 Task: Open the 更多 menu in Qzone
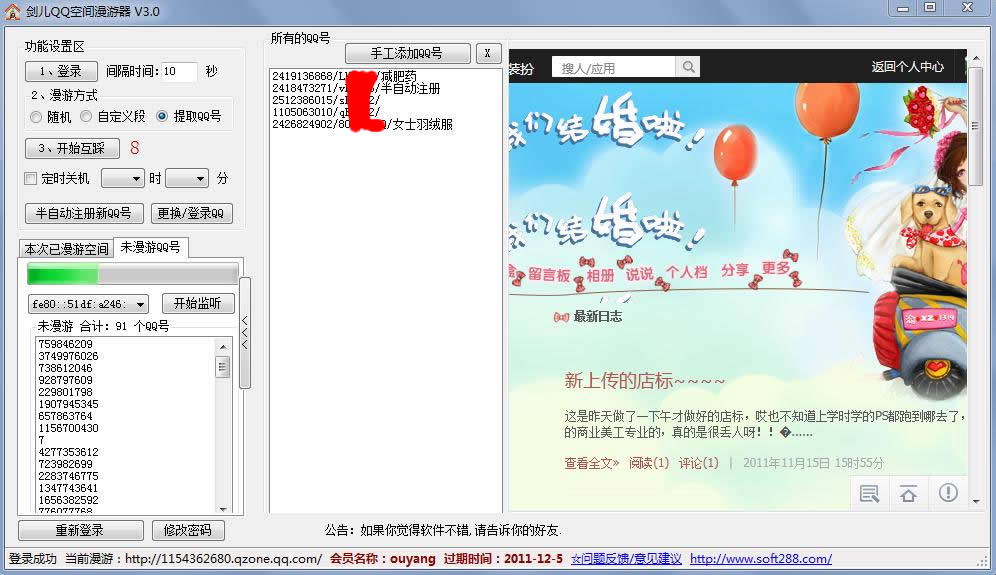[x=775, y=268]
